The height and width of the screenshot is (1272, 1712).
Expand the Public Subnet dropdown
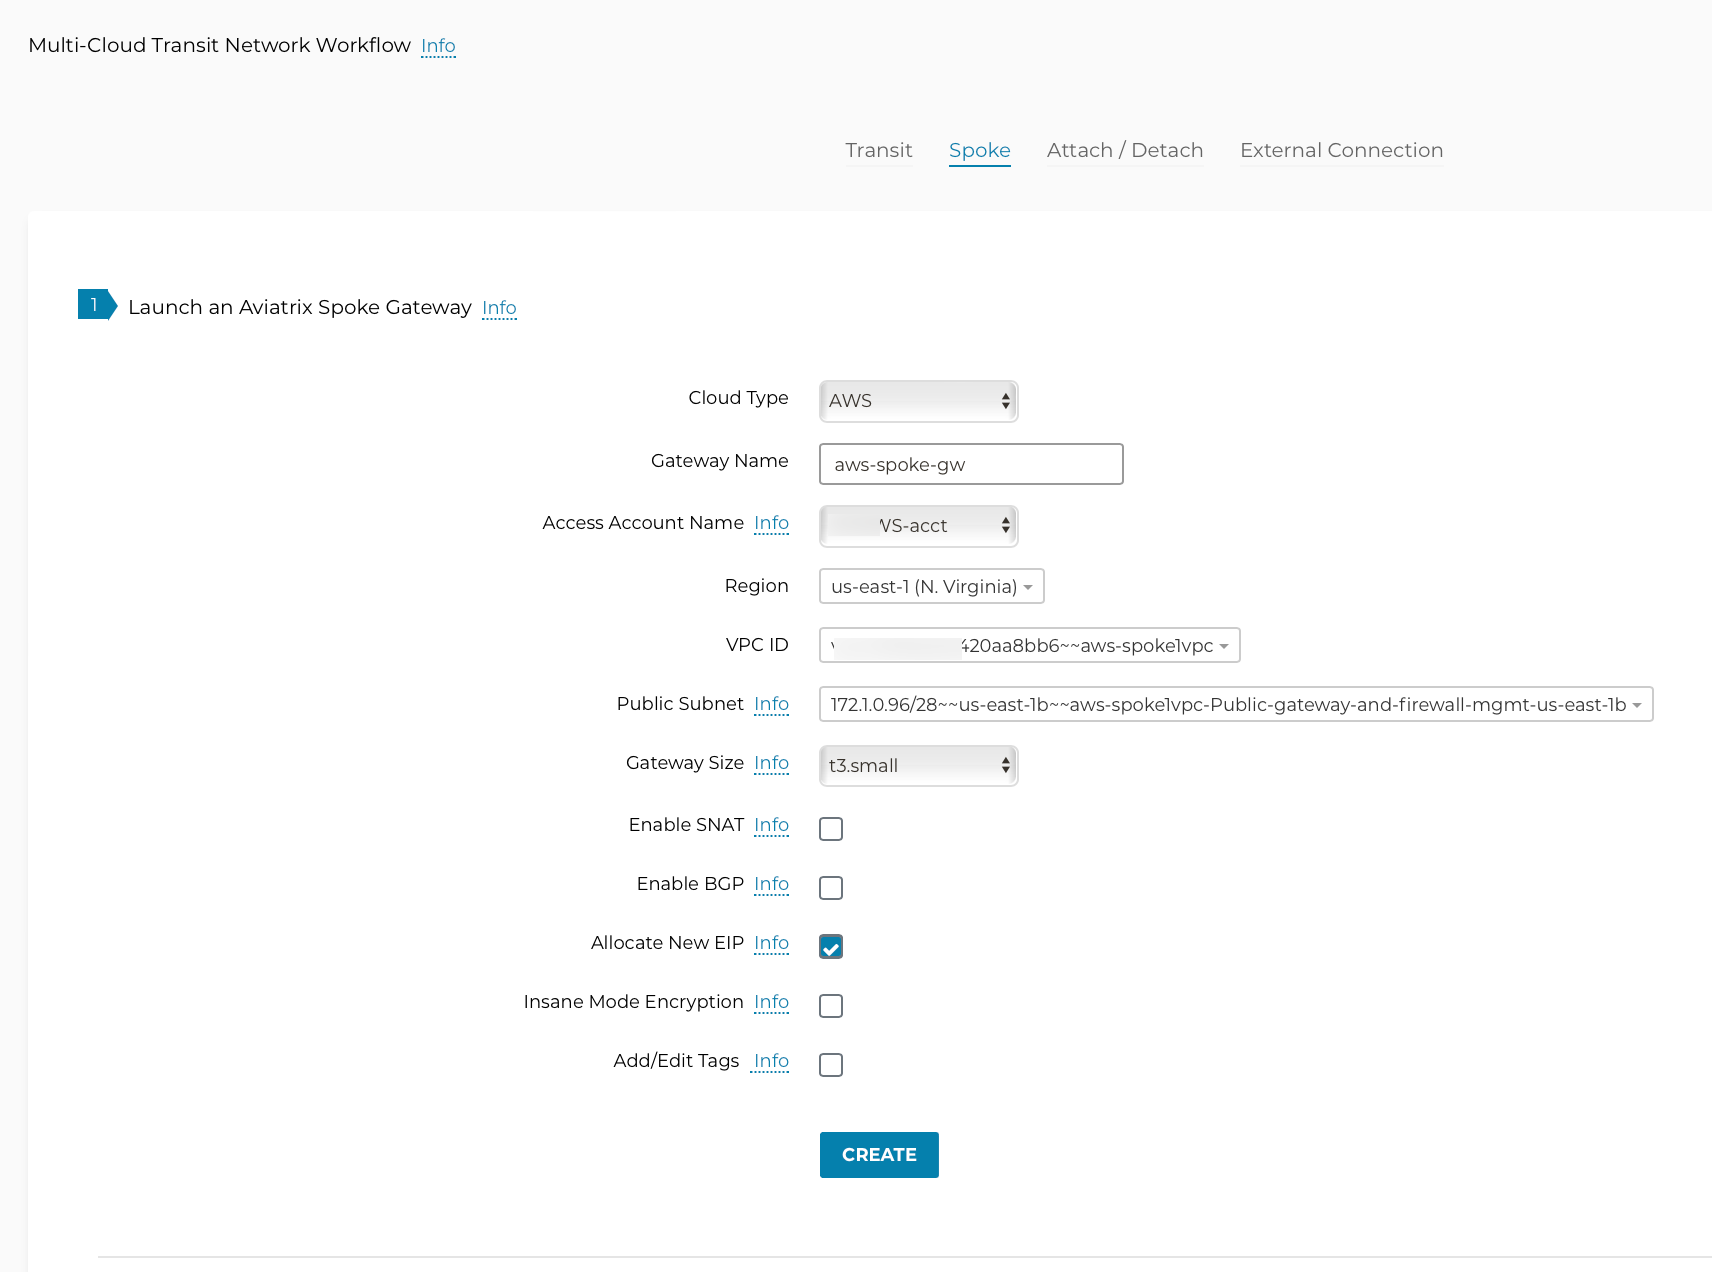[x=1235, y=705]
